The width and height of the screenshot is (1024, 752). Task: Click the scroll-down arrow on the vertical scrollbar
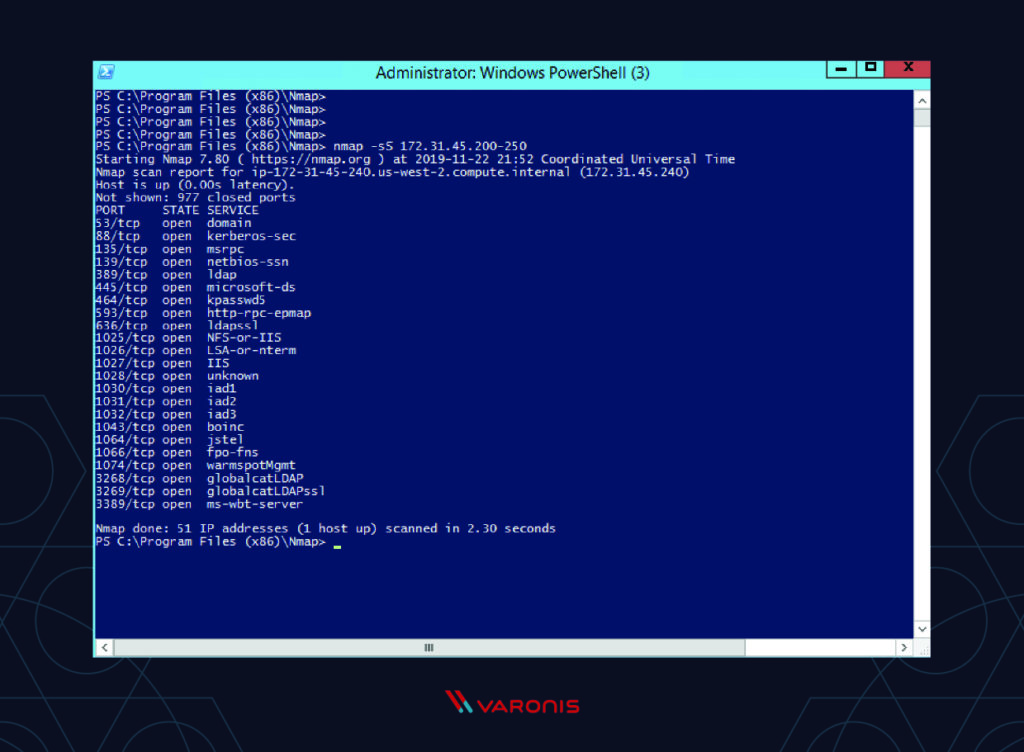click(921, 628)
